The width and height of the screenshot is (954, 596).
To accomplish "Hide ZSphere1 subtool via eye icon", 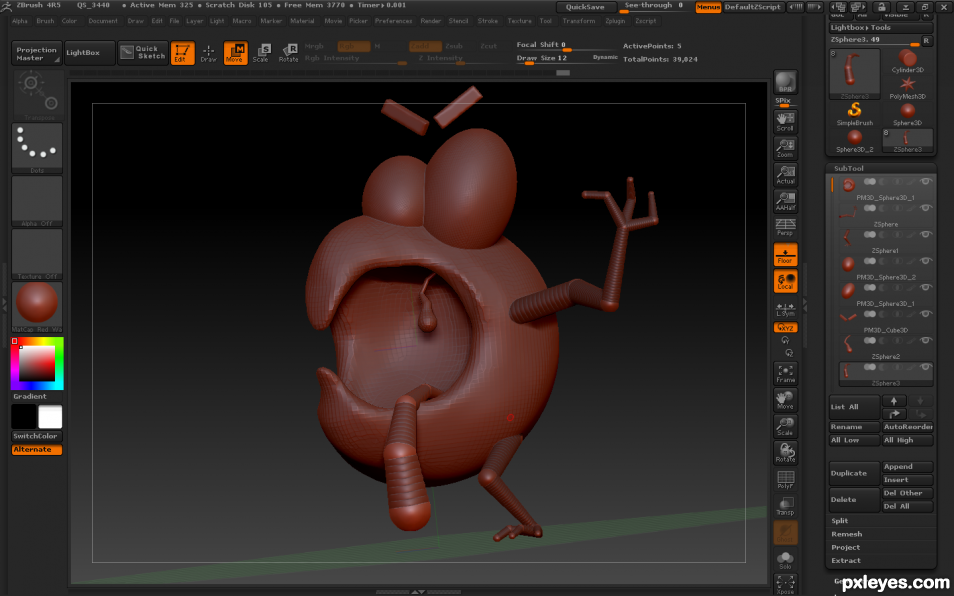I will coord(926,235).
